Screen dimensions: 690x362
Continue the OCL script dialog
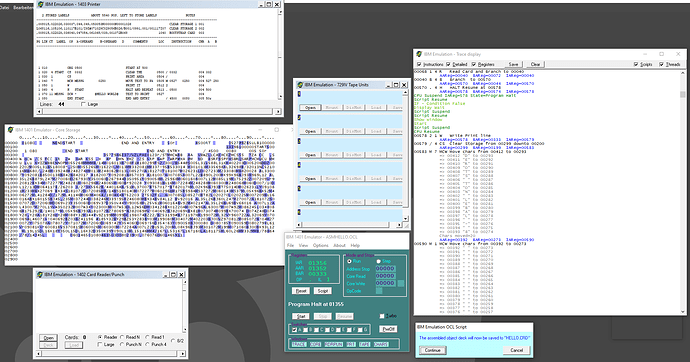pyautogui.click(x=433, y=350)
